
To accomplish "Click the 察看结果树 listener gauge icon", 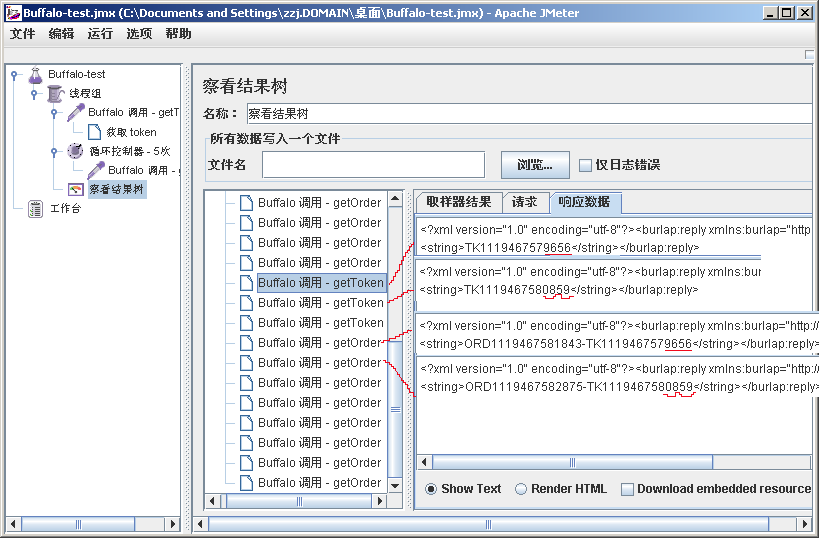I will pos(76,189).
